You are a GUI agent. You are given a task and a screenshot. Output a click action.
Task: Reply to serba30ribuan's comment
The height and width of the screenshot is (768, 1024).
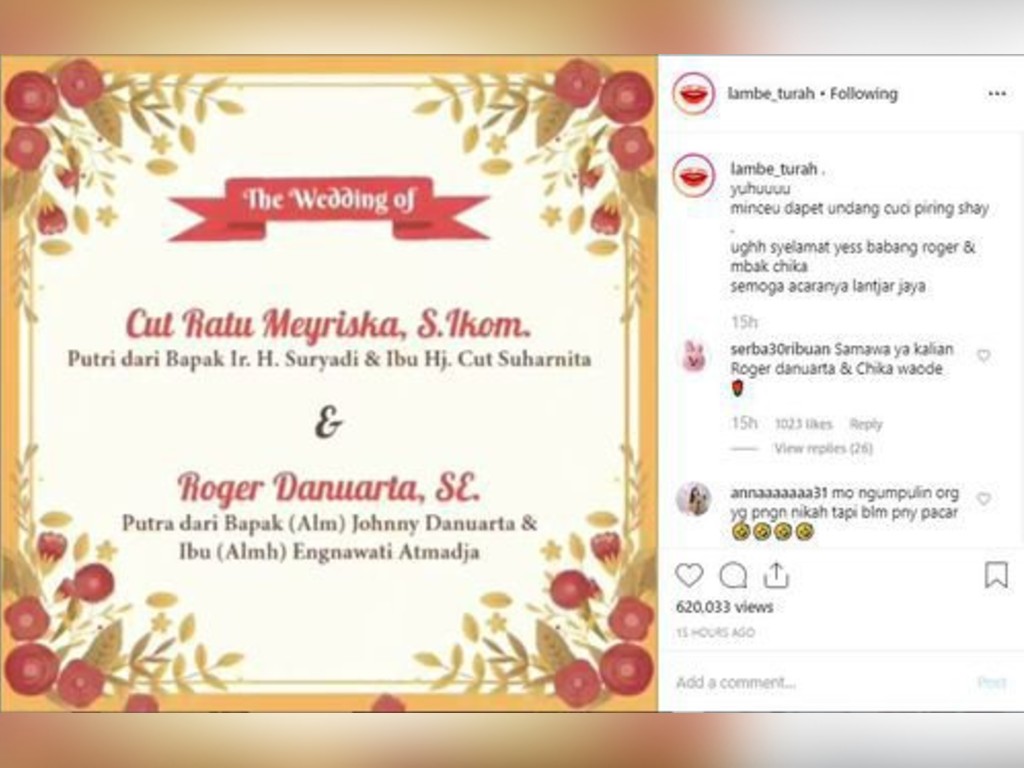pyautogui.click(x=865, y=424)
